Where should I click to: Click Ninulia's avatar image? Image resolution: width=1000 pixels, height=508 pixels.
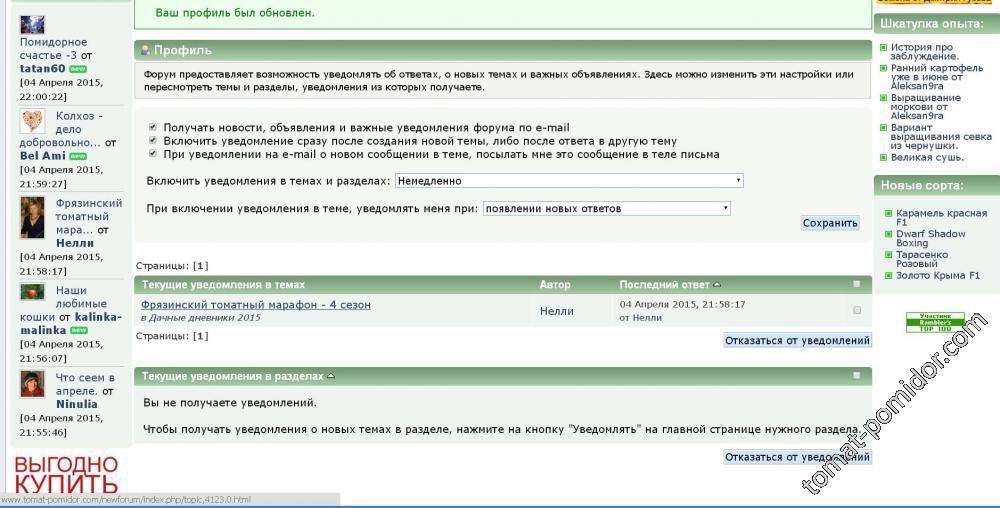[32, 384]
